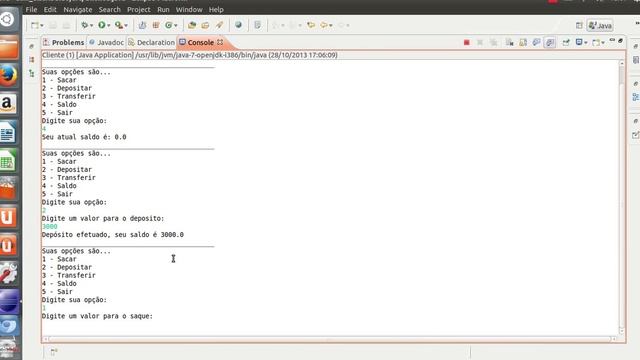Open System Settings from the launcher
Screen dimensions: 640x360
(8, 273)
